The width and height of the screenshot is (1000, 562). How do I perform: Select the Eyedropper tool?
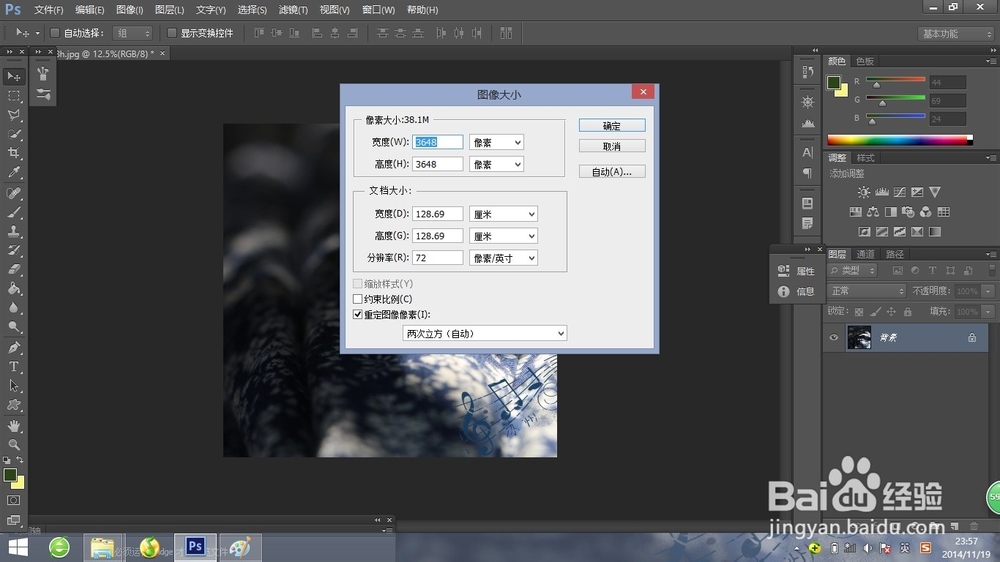[x=13, y=172]
